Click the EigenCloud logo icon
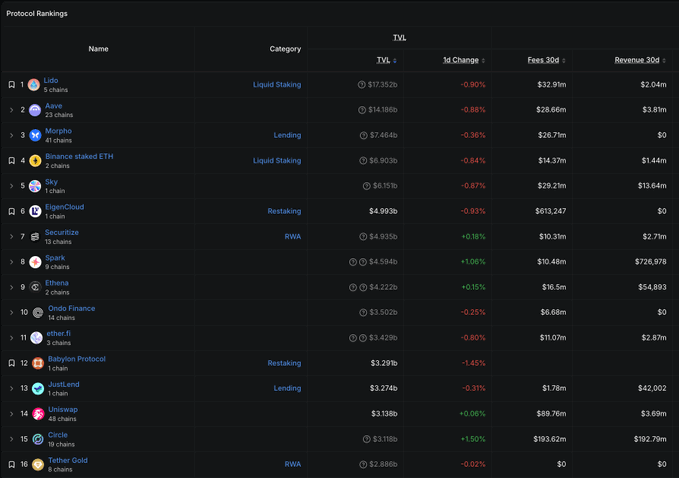 click(35, 211)
